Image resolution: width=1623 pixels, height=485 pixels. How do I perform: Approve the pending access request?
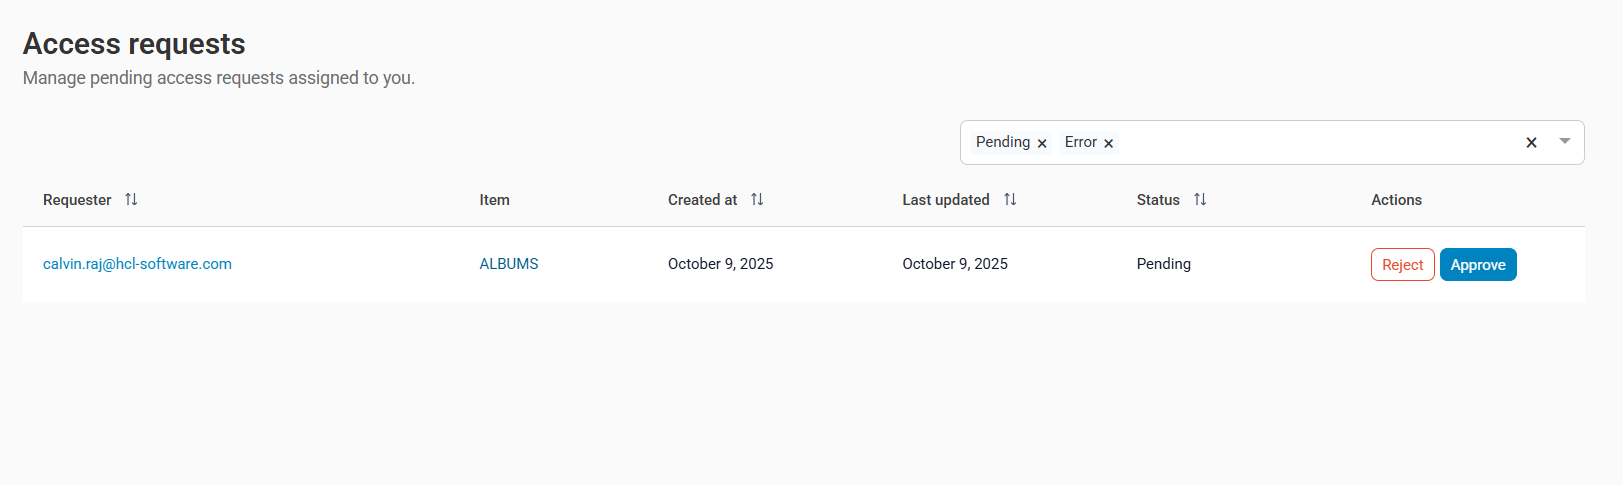tap(1478, 265)
